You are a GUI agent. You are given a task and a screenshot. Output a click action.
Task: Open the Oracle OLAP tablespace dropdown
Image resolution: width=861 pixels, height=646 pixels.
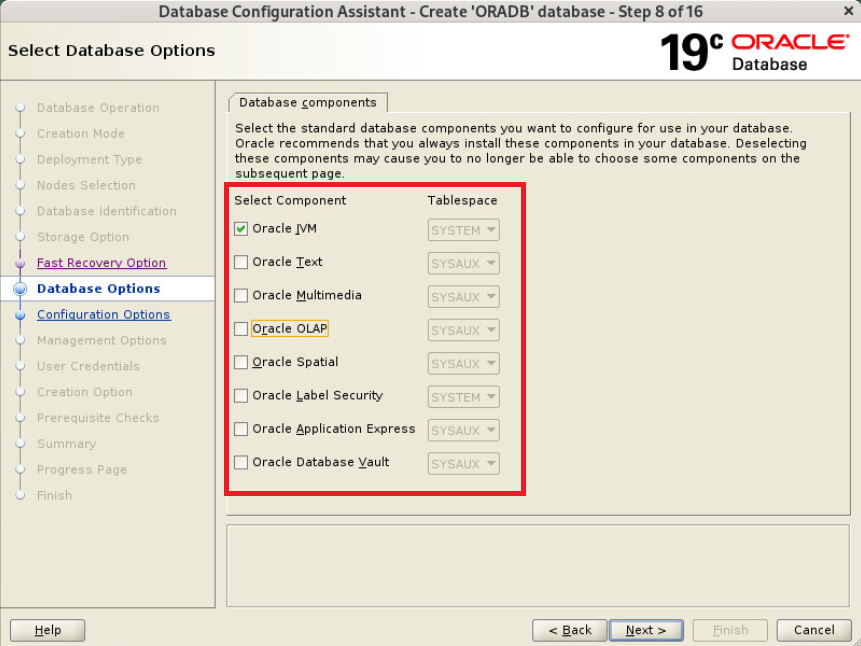pos(463,330)
